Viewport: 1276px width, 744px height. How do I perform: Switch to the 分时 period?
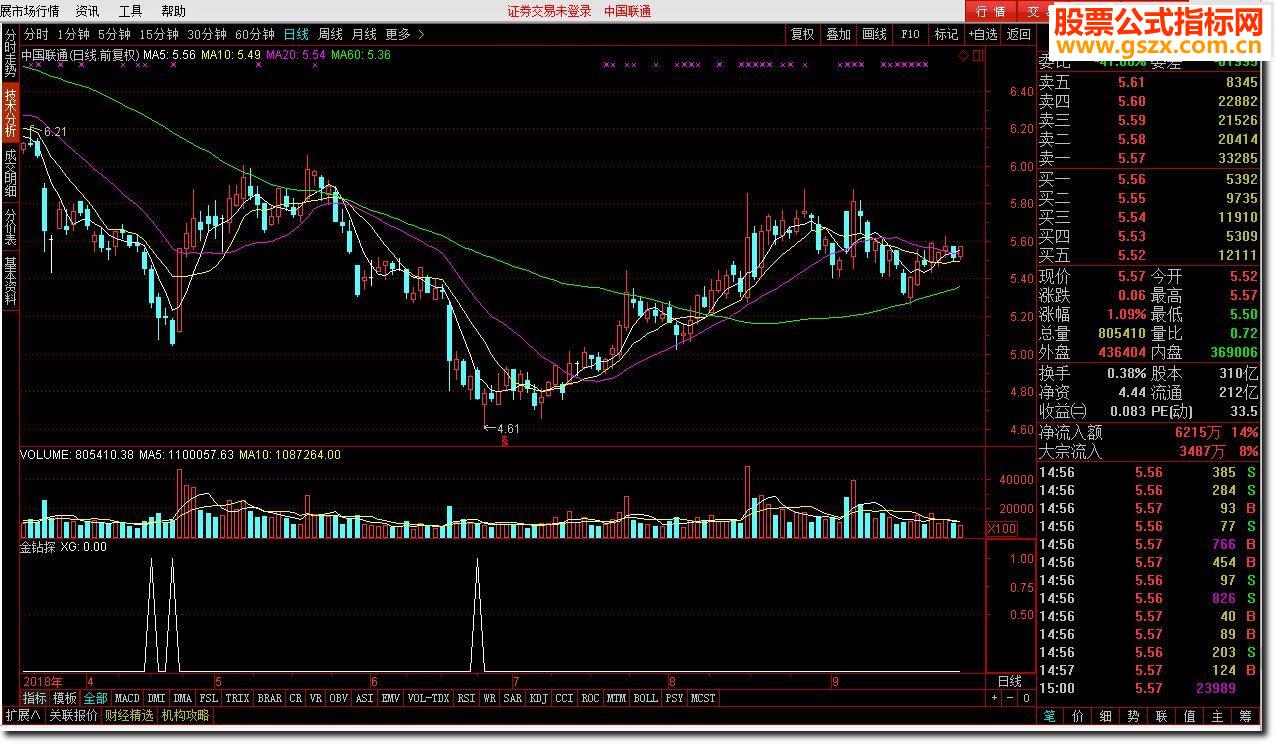pos(36,34)
